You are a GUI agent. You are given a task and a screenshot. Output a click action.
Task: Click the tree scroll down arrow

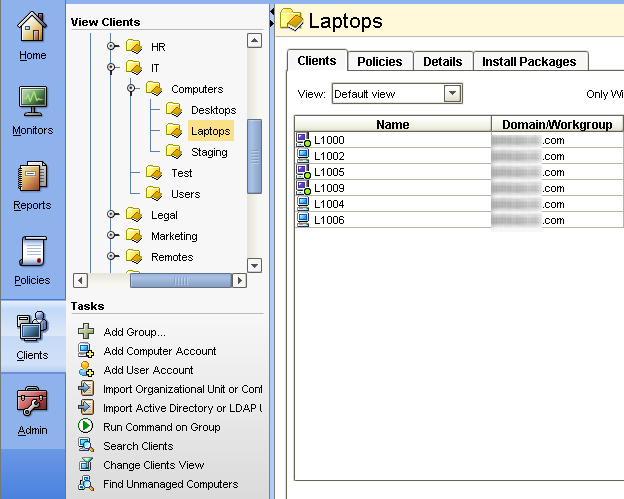(255, 265)
